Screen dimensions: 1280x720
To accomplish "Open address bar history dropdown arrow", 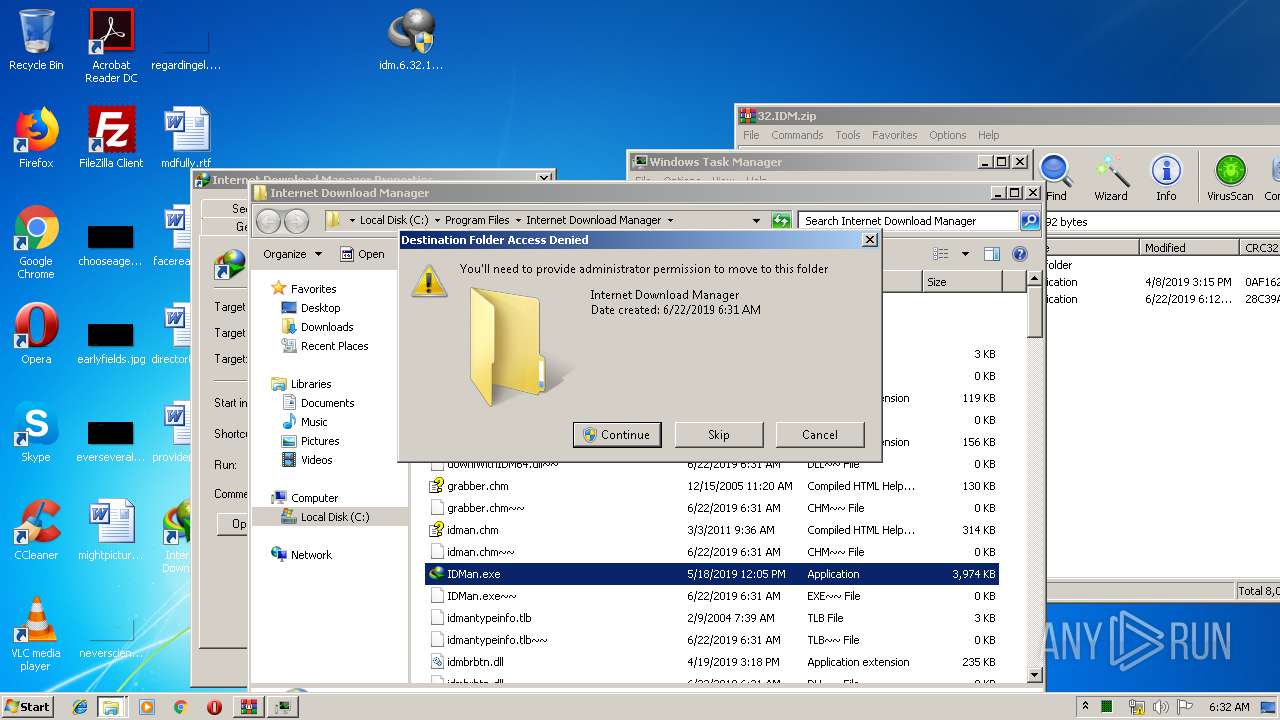I will click(757, 221).
